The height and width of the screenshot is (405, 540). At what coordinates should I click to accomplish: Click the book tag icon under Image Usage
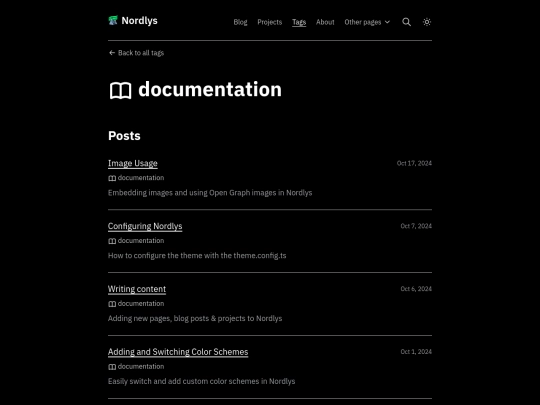pyautogui.click(x=112, y=178)
